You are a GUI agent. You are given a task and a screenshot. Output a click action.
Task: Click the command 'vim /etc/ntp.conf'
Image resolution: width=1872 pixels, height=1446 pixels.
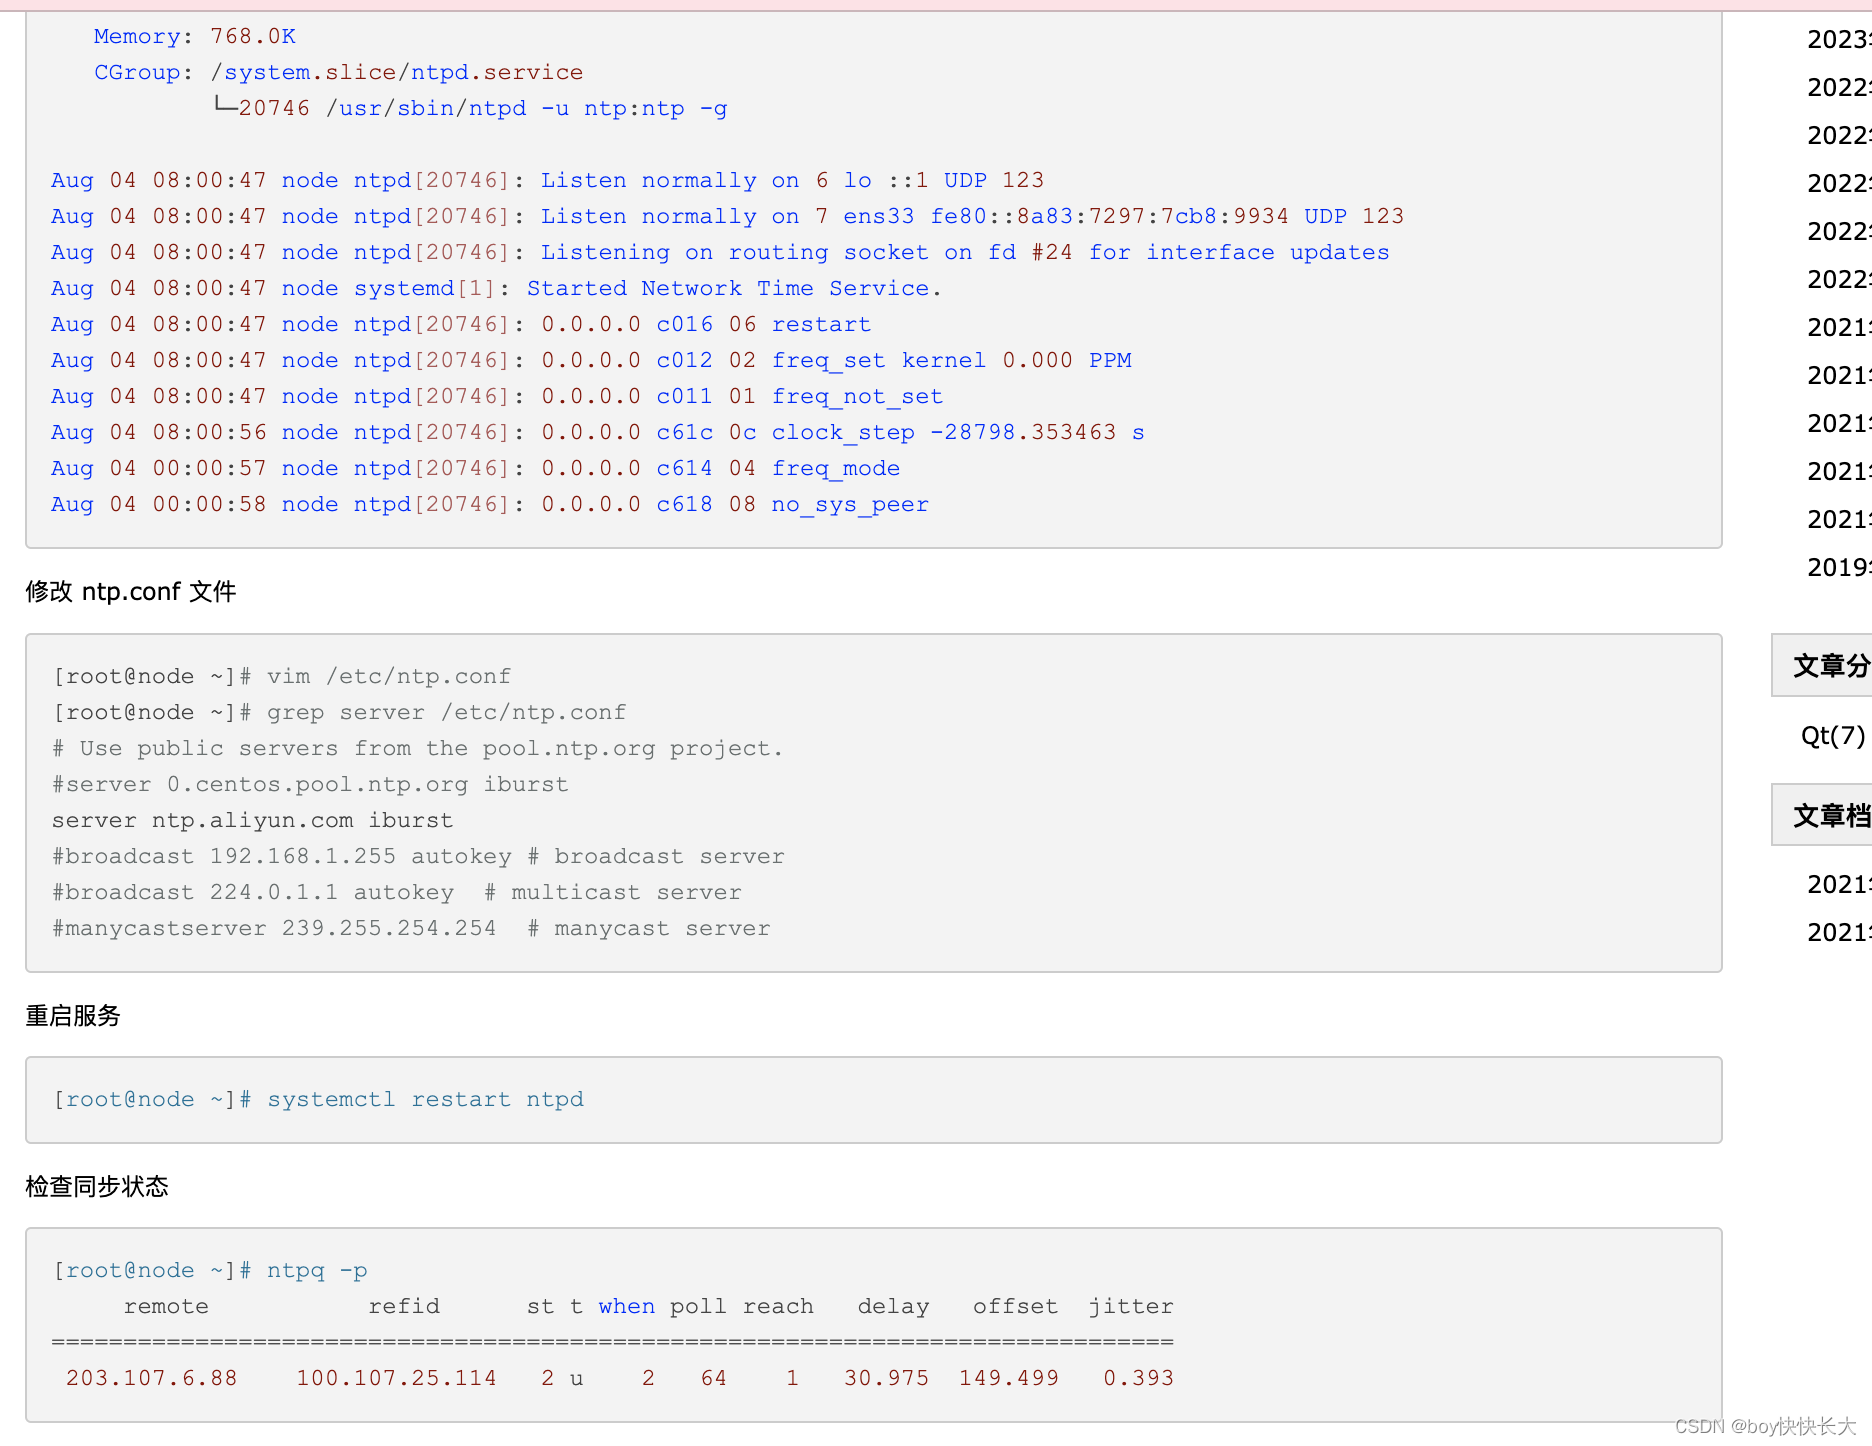pyautogui.click(x=389, y=677)
